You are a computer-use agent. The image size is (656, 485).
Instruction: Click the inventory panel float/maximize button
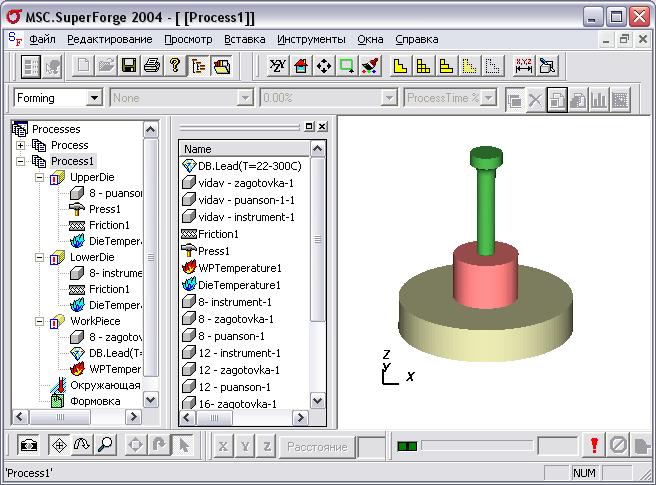point(309,126)
